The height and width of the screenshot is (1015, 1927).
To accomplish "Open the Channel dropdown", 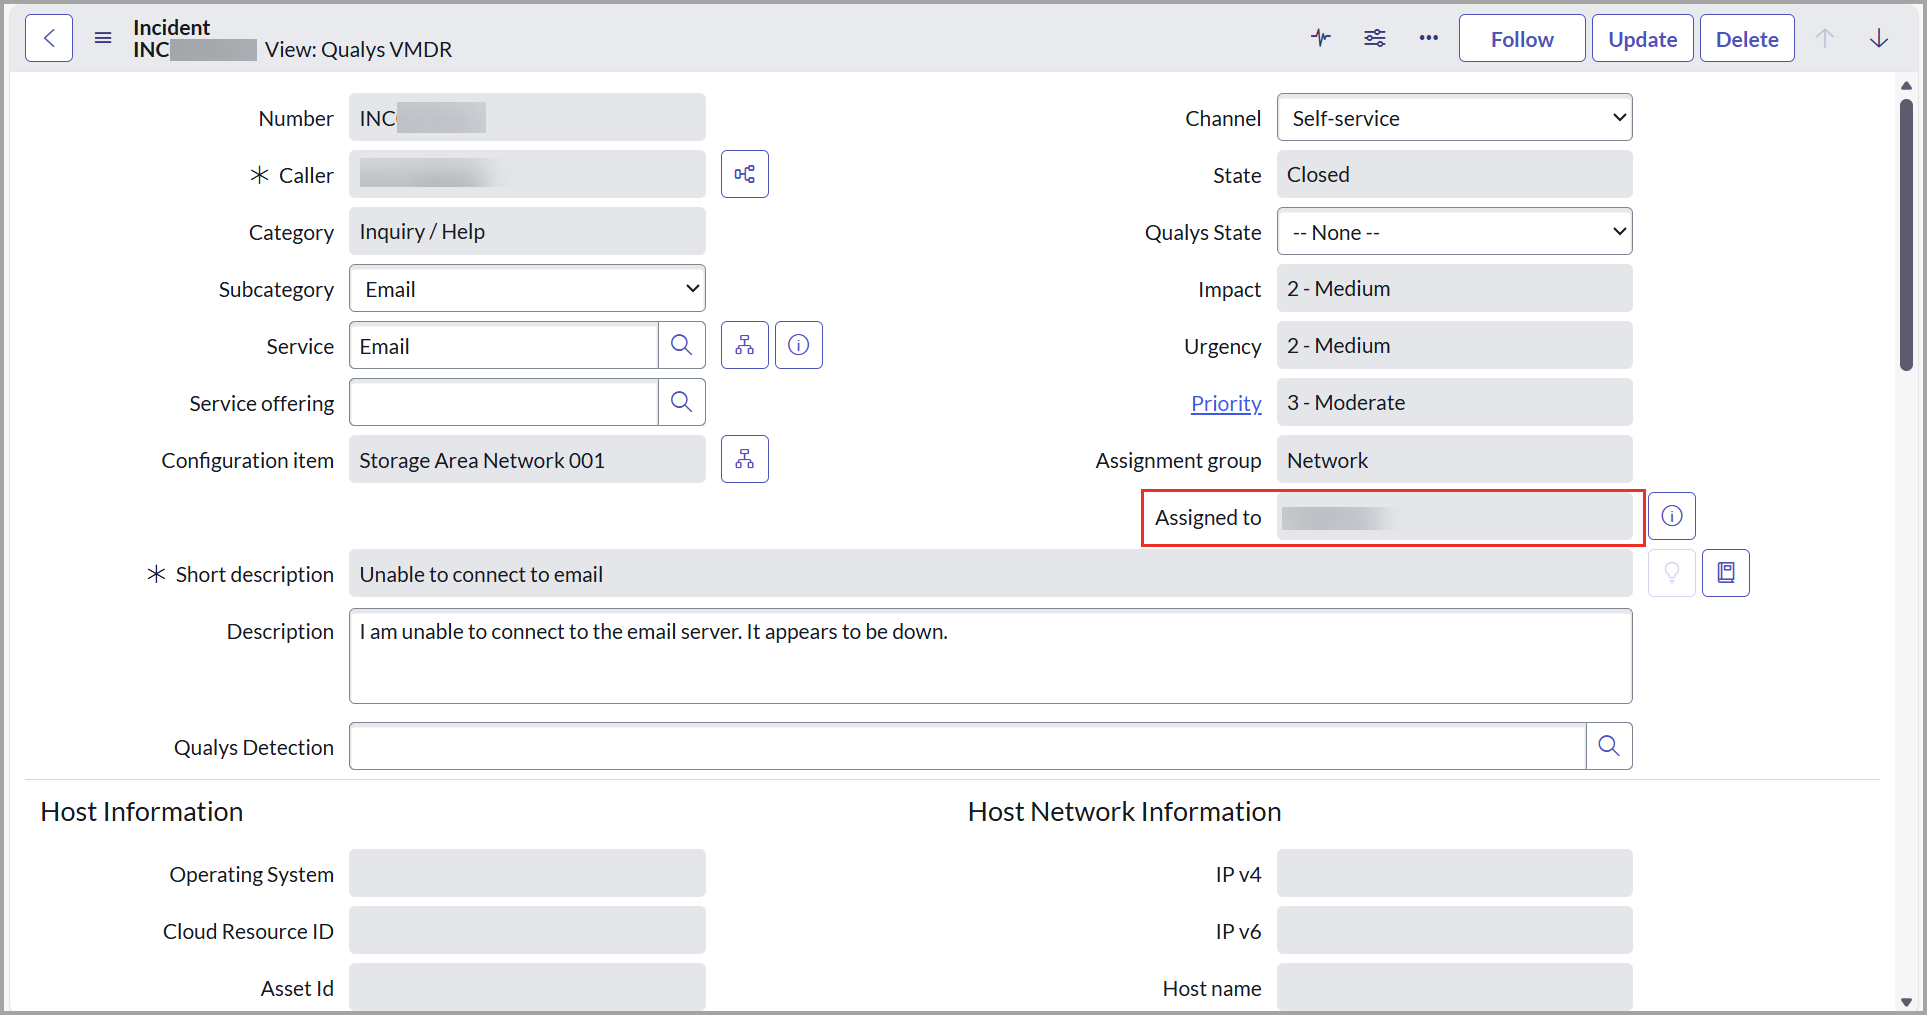I will [1454, 118].
